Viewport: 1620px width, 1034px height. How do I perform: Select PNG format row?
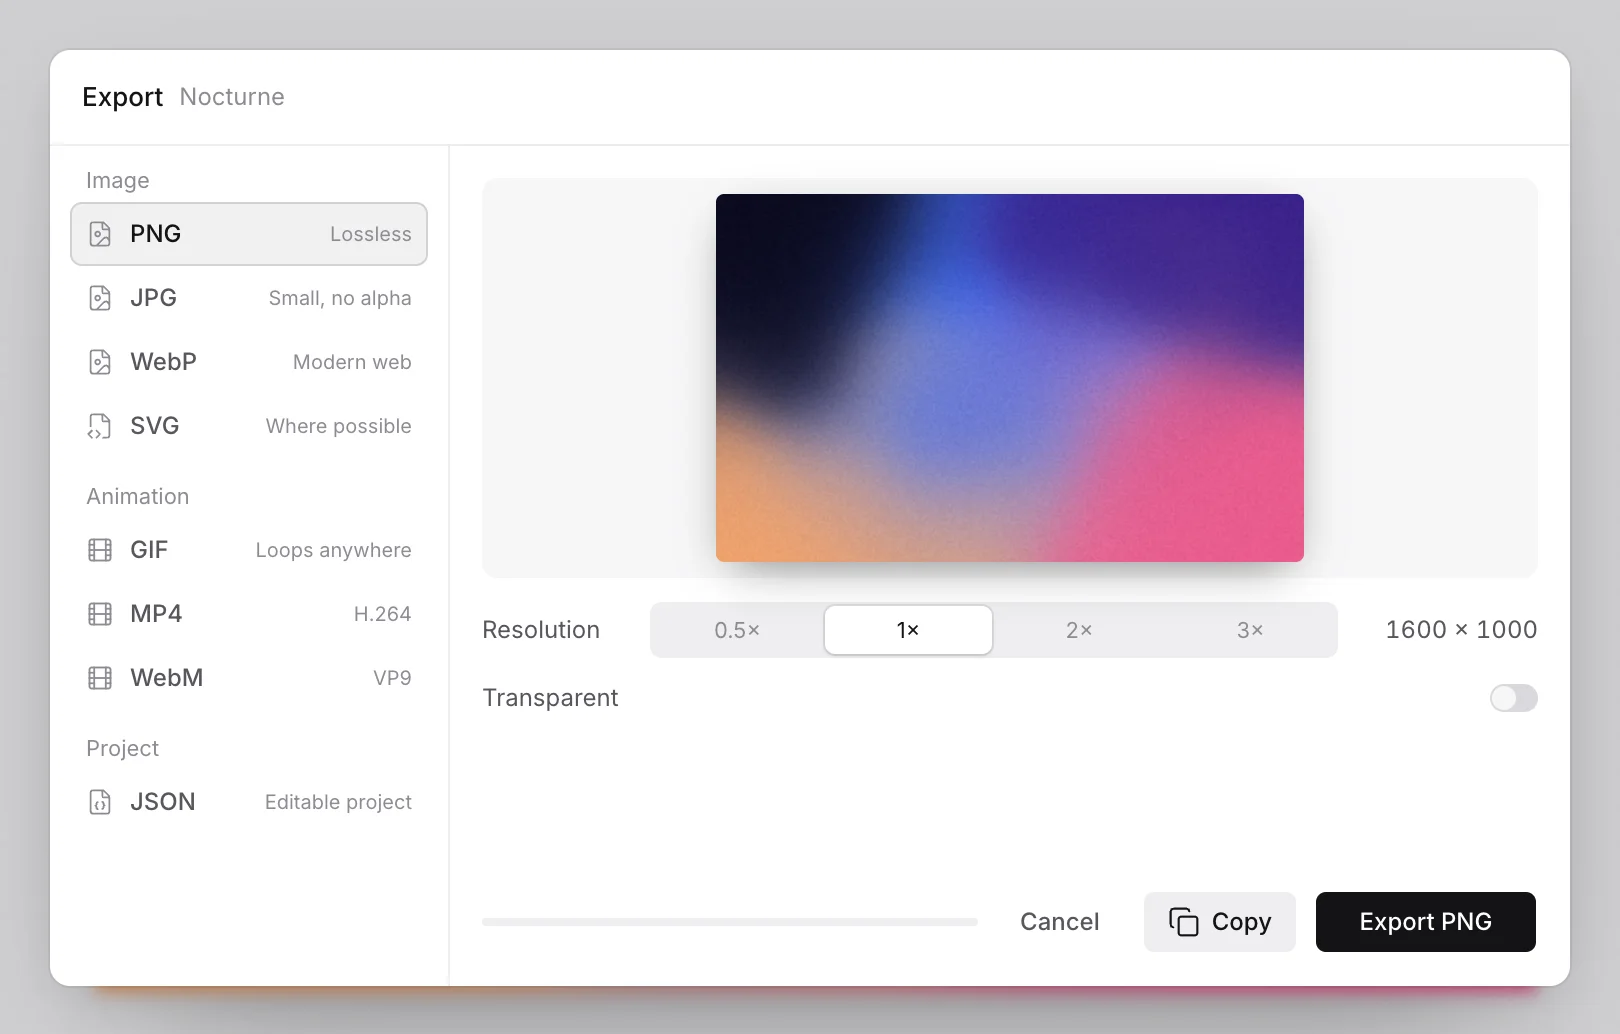249,234
